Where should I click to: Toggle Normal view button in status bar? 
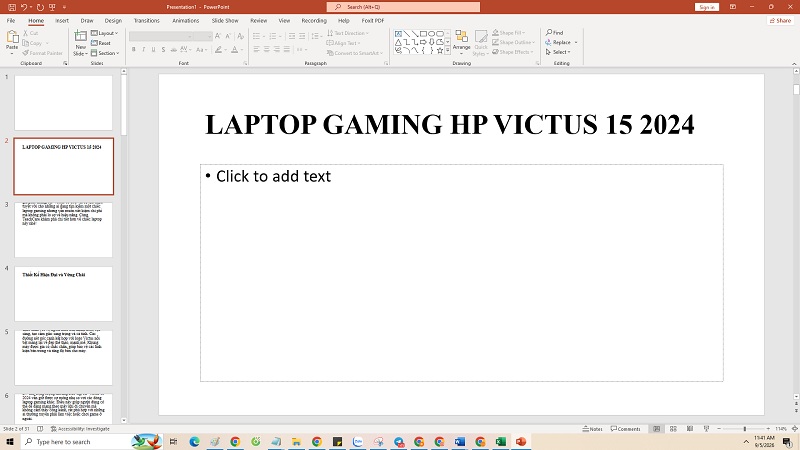tap(657, 429)
